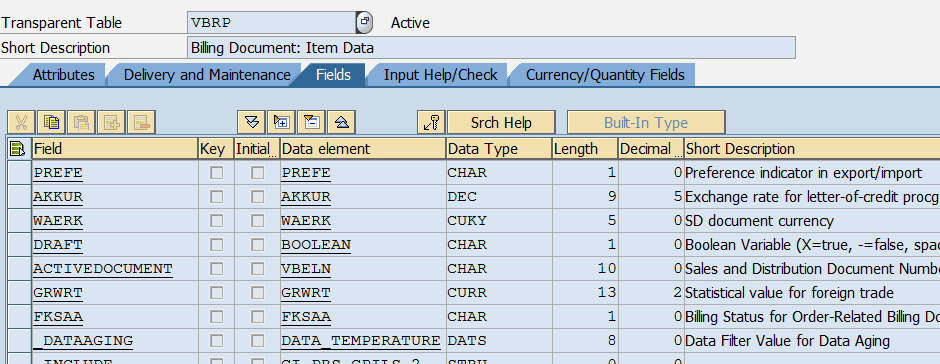This screenshot has height=364, width=940.
Task: Click the Expand Include icon
Action: [x=282, y=122]
